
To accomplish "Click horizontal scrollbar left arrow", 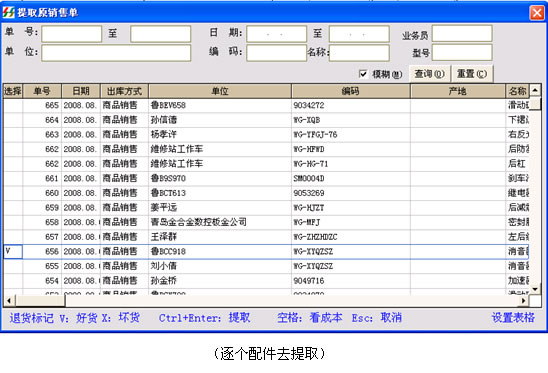I will pyautogui.click(x=9, y=301).
